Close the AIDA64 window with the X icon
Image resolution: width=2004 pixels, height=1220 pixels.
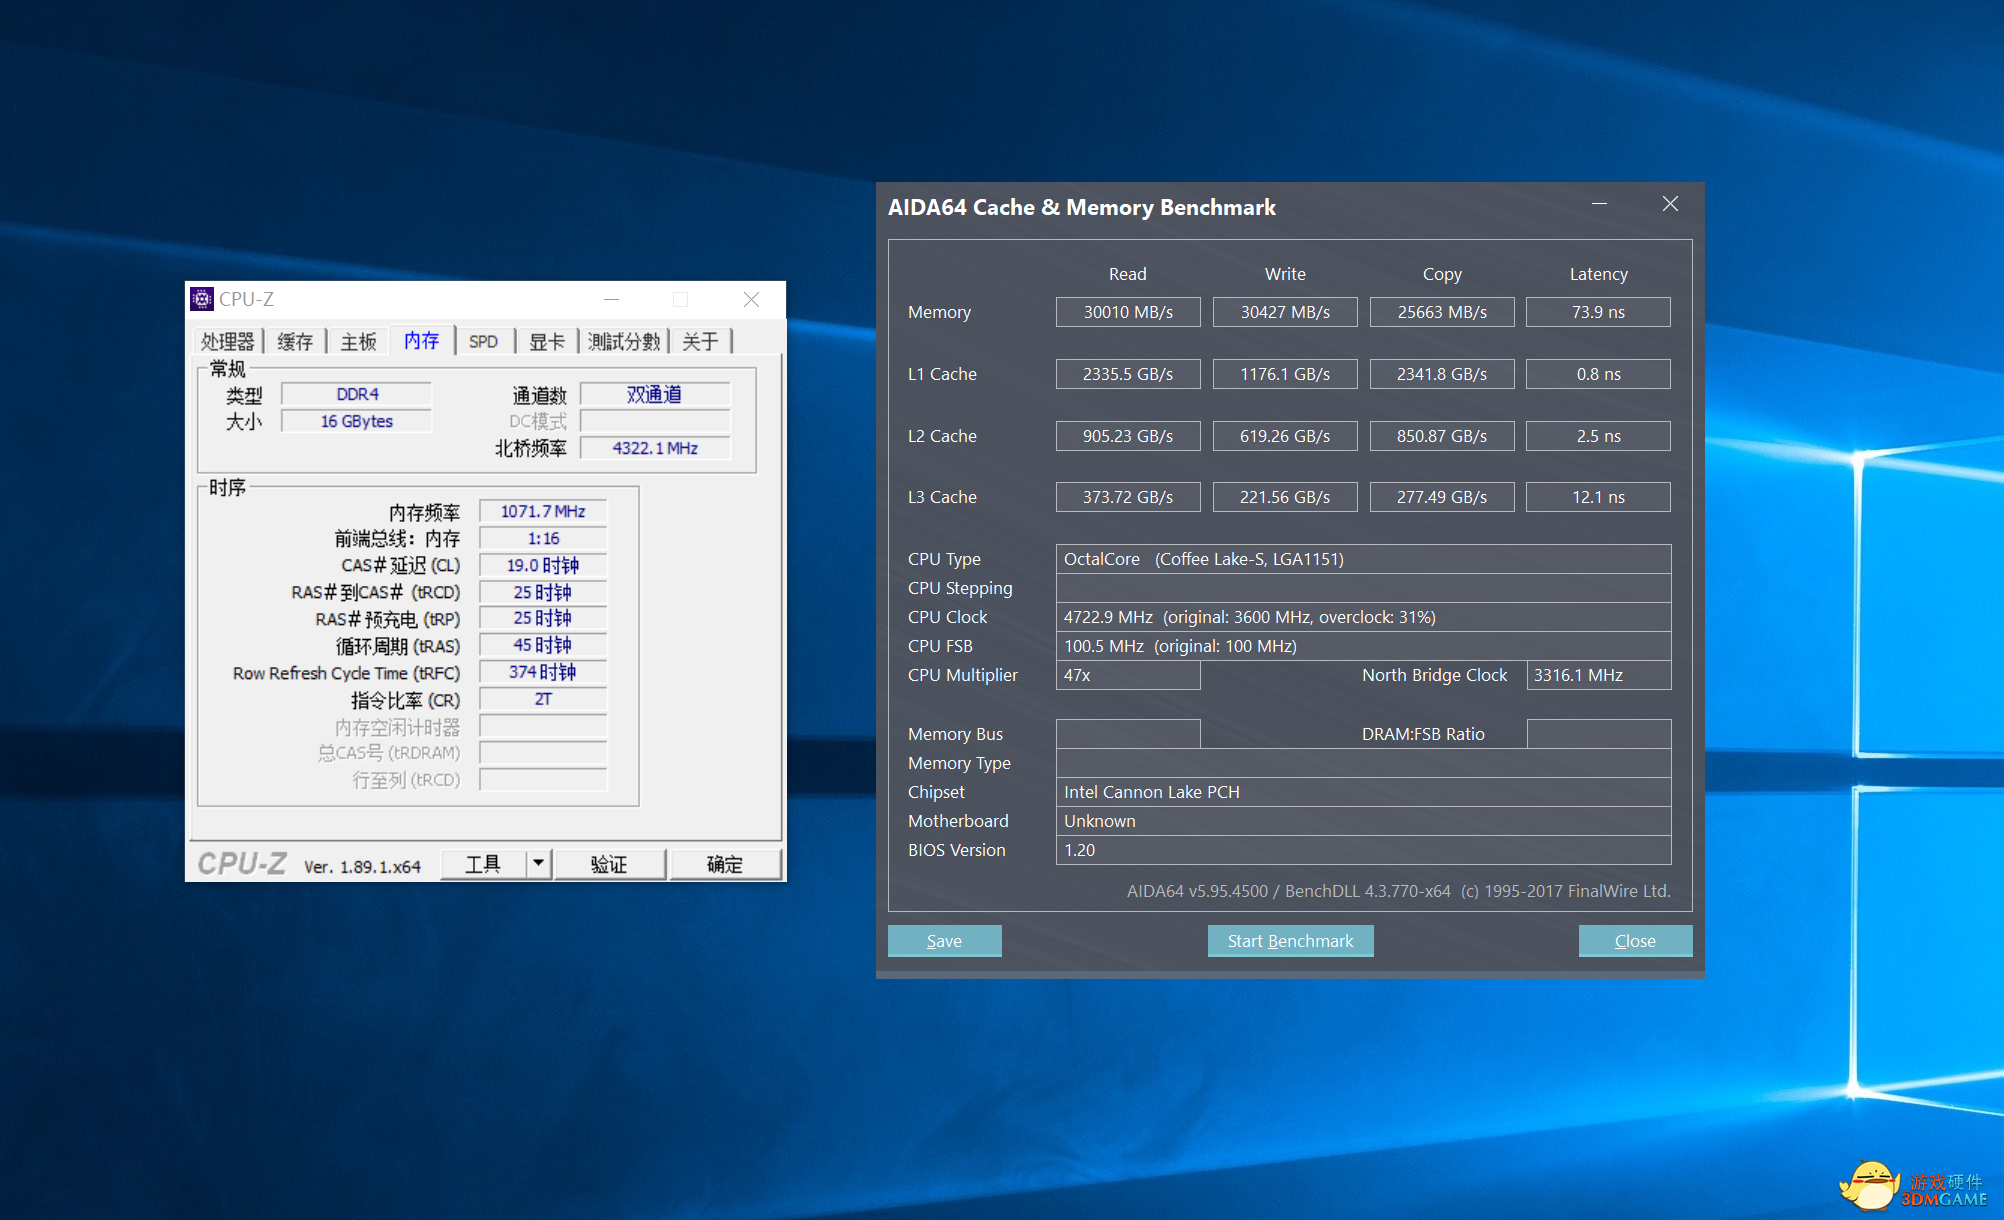tap(1670, 204)
